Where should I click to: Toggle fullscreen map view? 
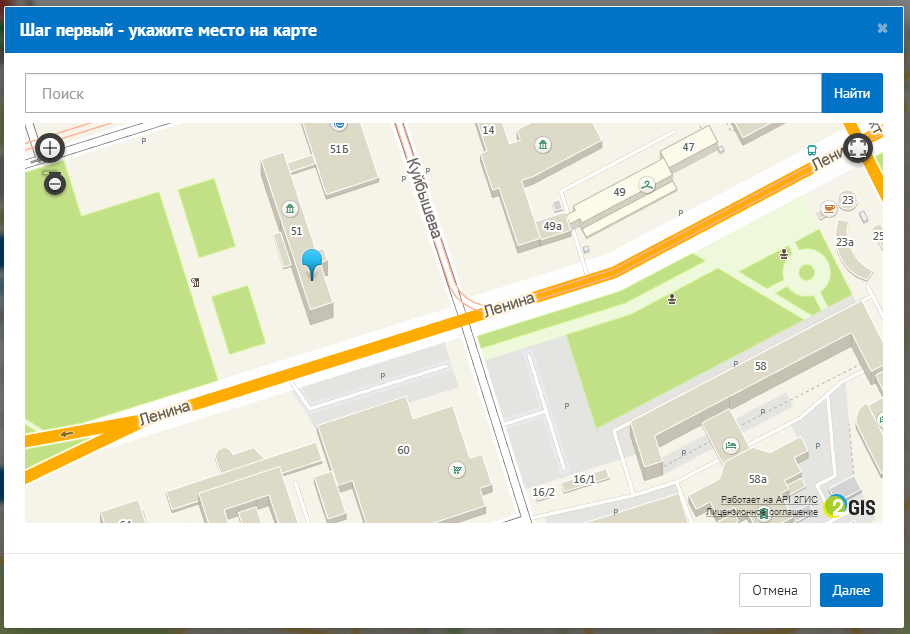(858, 148)
